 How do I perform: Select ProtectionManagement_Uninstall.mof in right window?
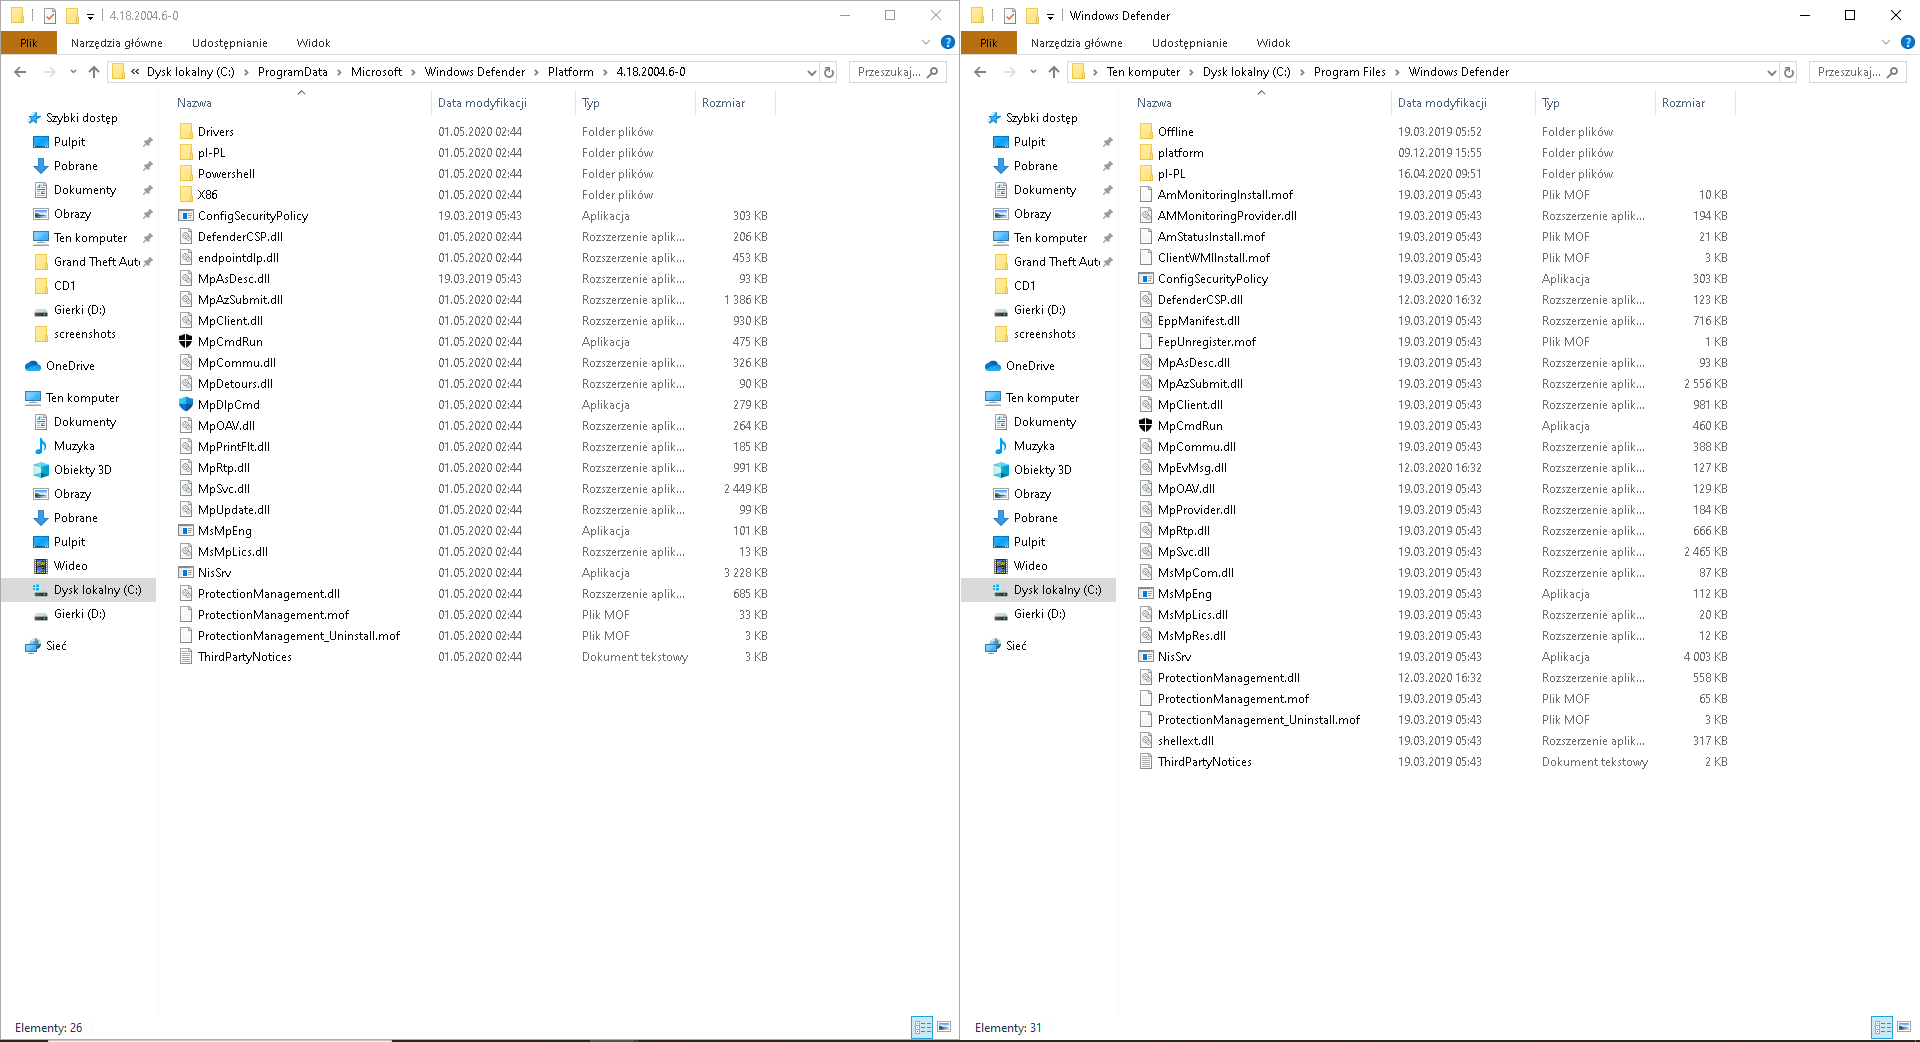[x=1259, y=720]
